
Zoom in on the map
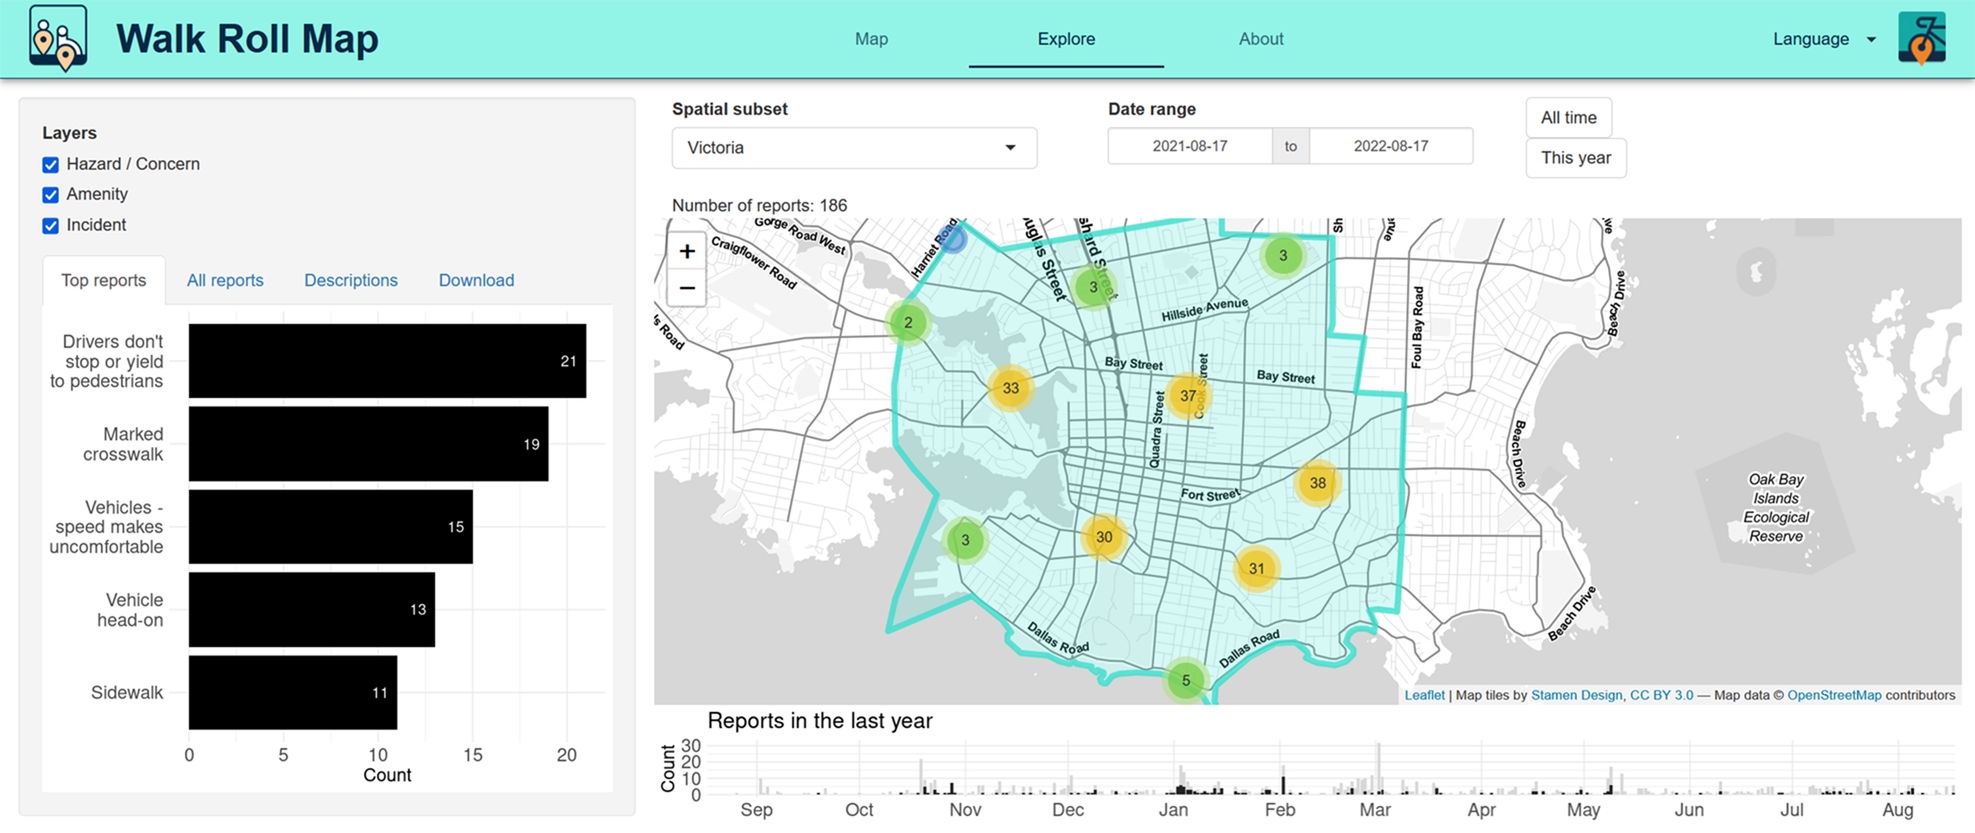(x=687, y=251)
